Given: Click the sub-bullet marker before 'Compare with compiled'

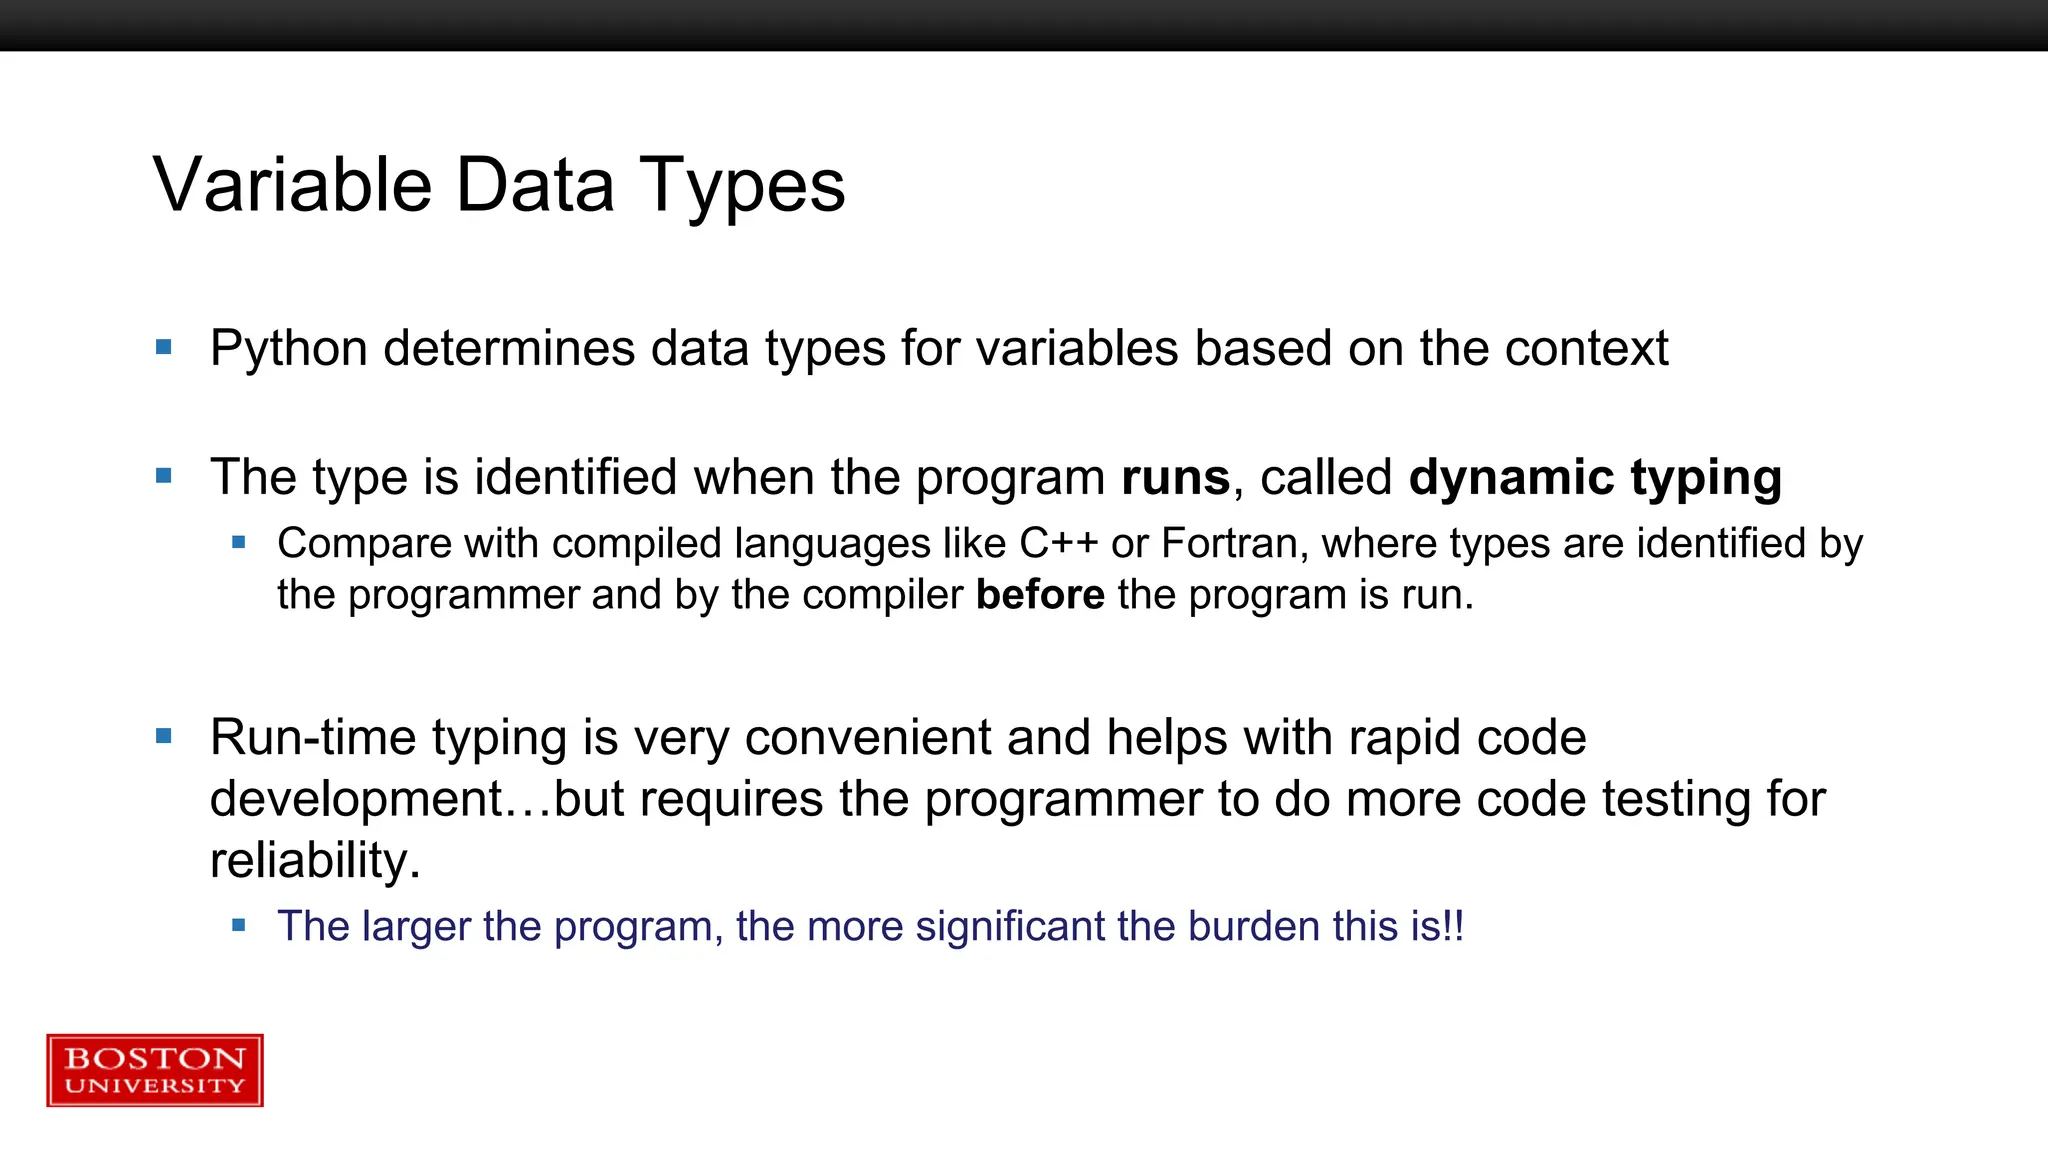Looking at the screenshot, I should pyautogui.click(x=238, y=543).
